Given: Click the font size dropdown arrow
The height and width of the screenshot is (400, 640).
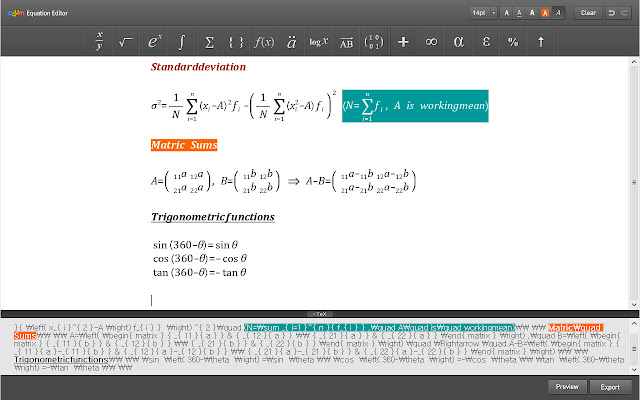Looking at the screenshot, I should point(493,13).
